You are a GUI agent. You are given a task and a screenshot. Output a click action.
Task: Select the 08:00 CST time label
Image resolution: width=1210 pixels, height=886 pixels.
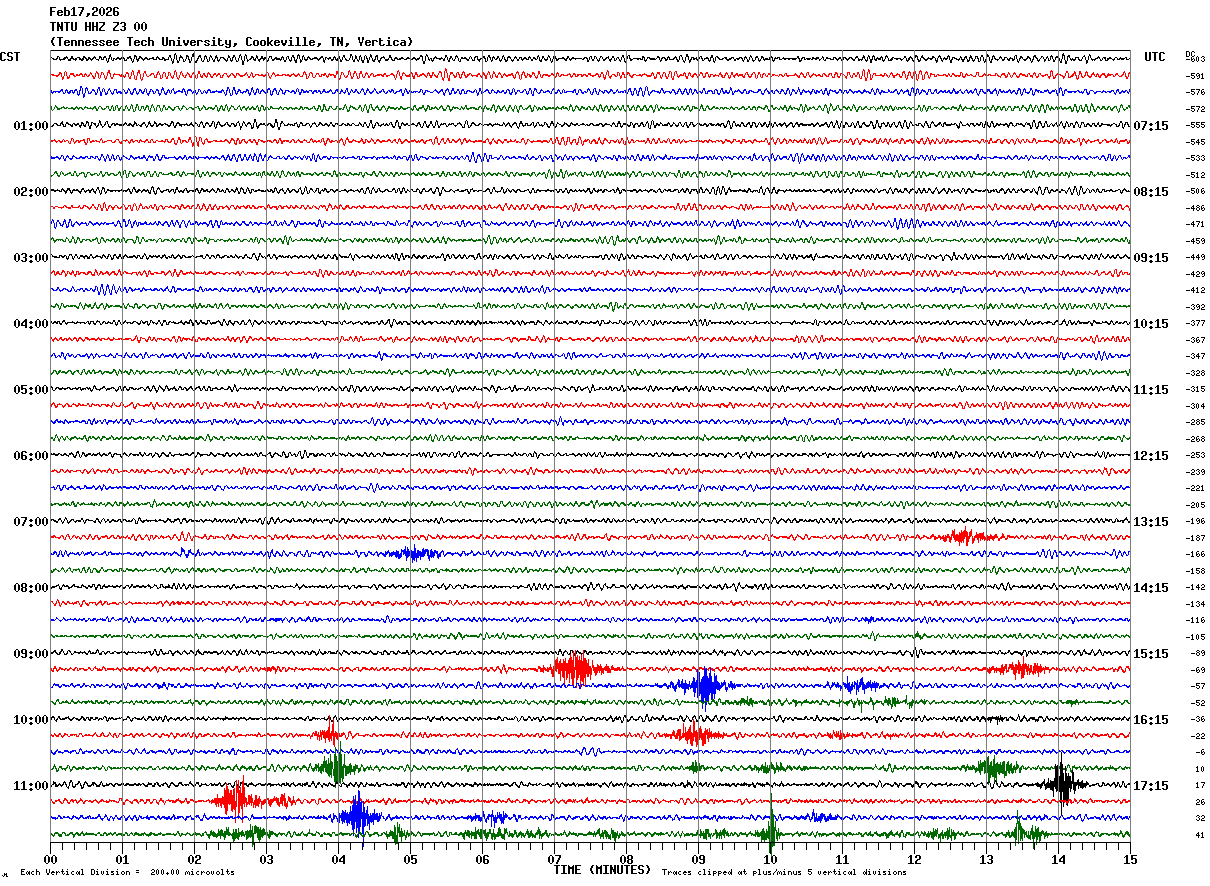pos(30,588)
